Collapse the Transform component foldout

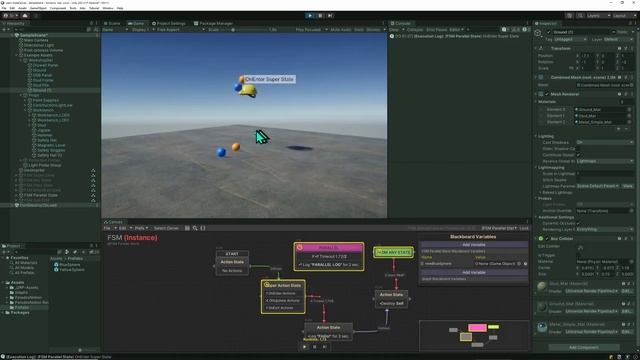pyautogui.click(x=536, y=48)
